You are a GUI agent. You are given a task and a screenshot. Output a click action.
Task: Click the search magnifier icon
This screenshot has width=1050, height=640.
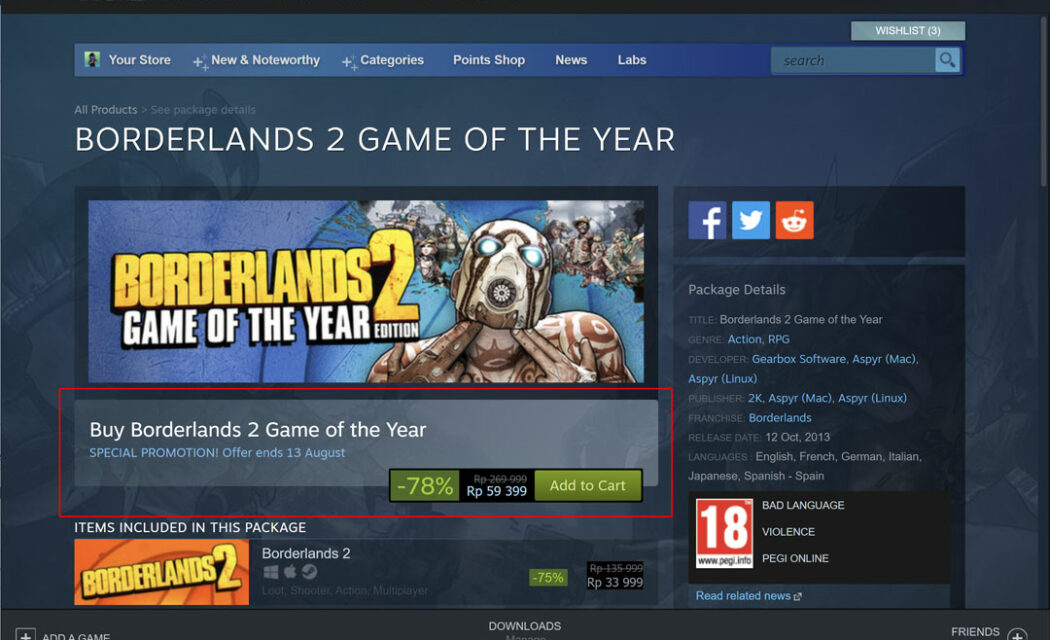[x=948, y=60]
